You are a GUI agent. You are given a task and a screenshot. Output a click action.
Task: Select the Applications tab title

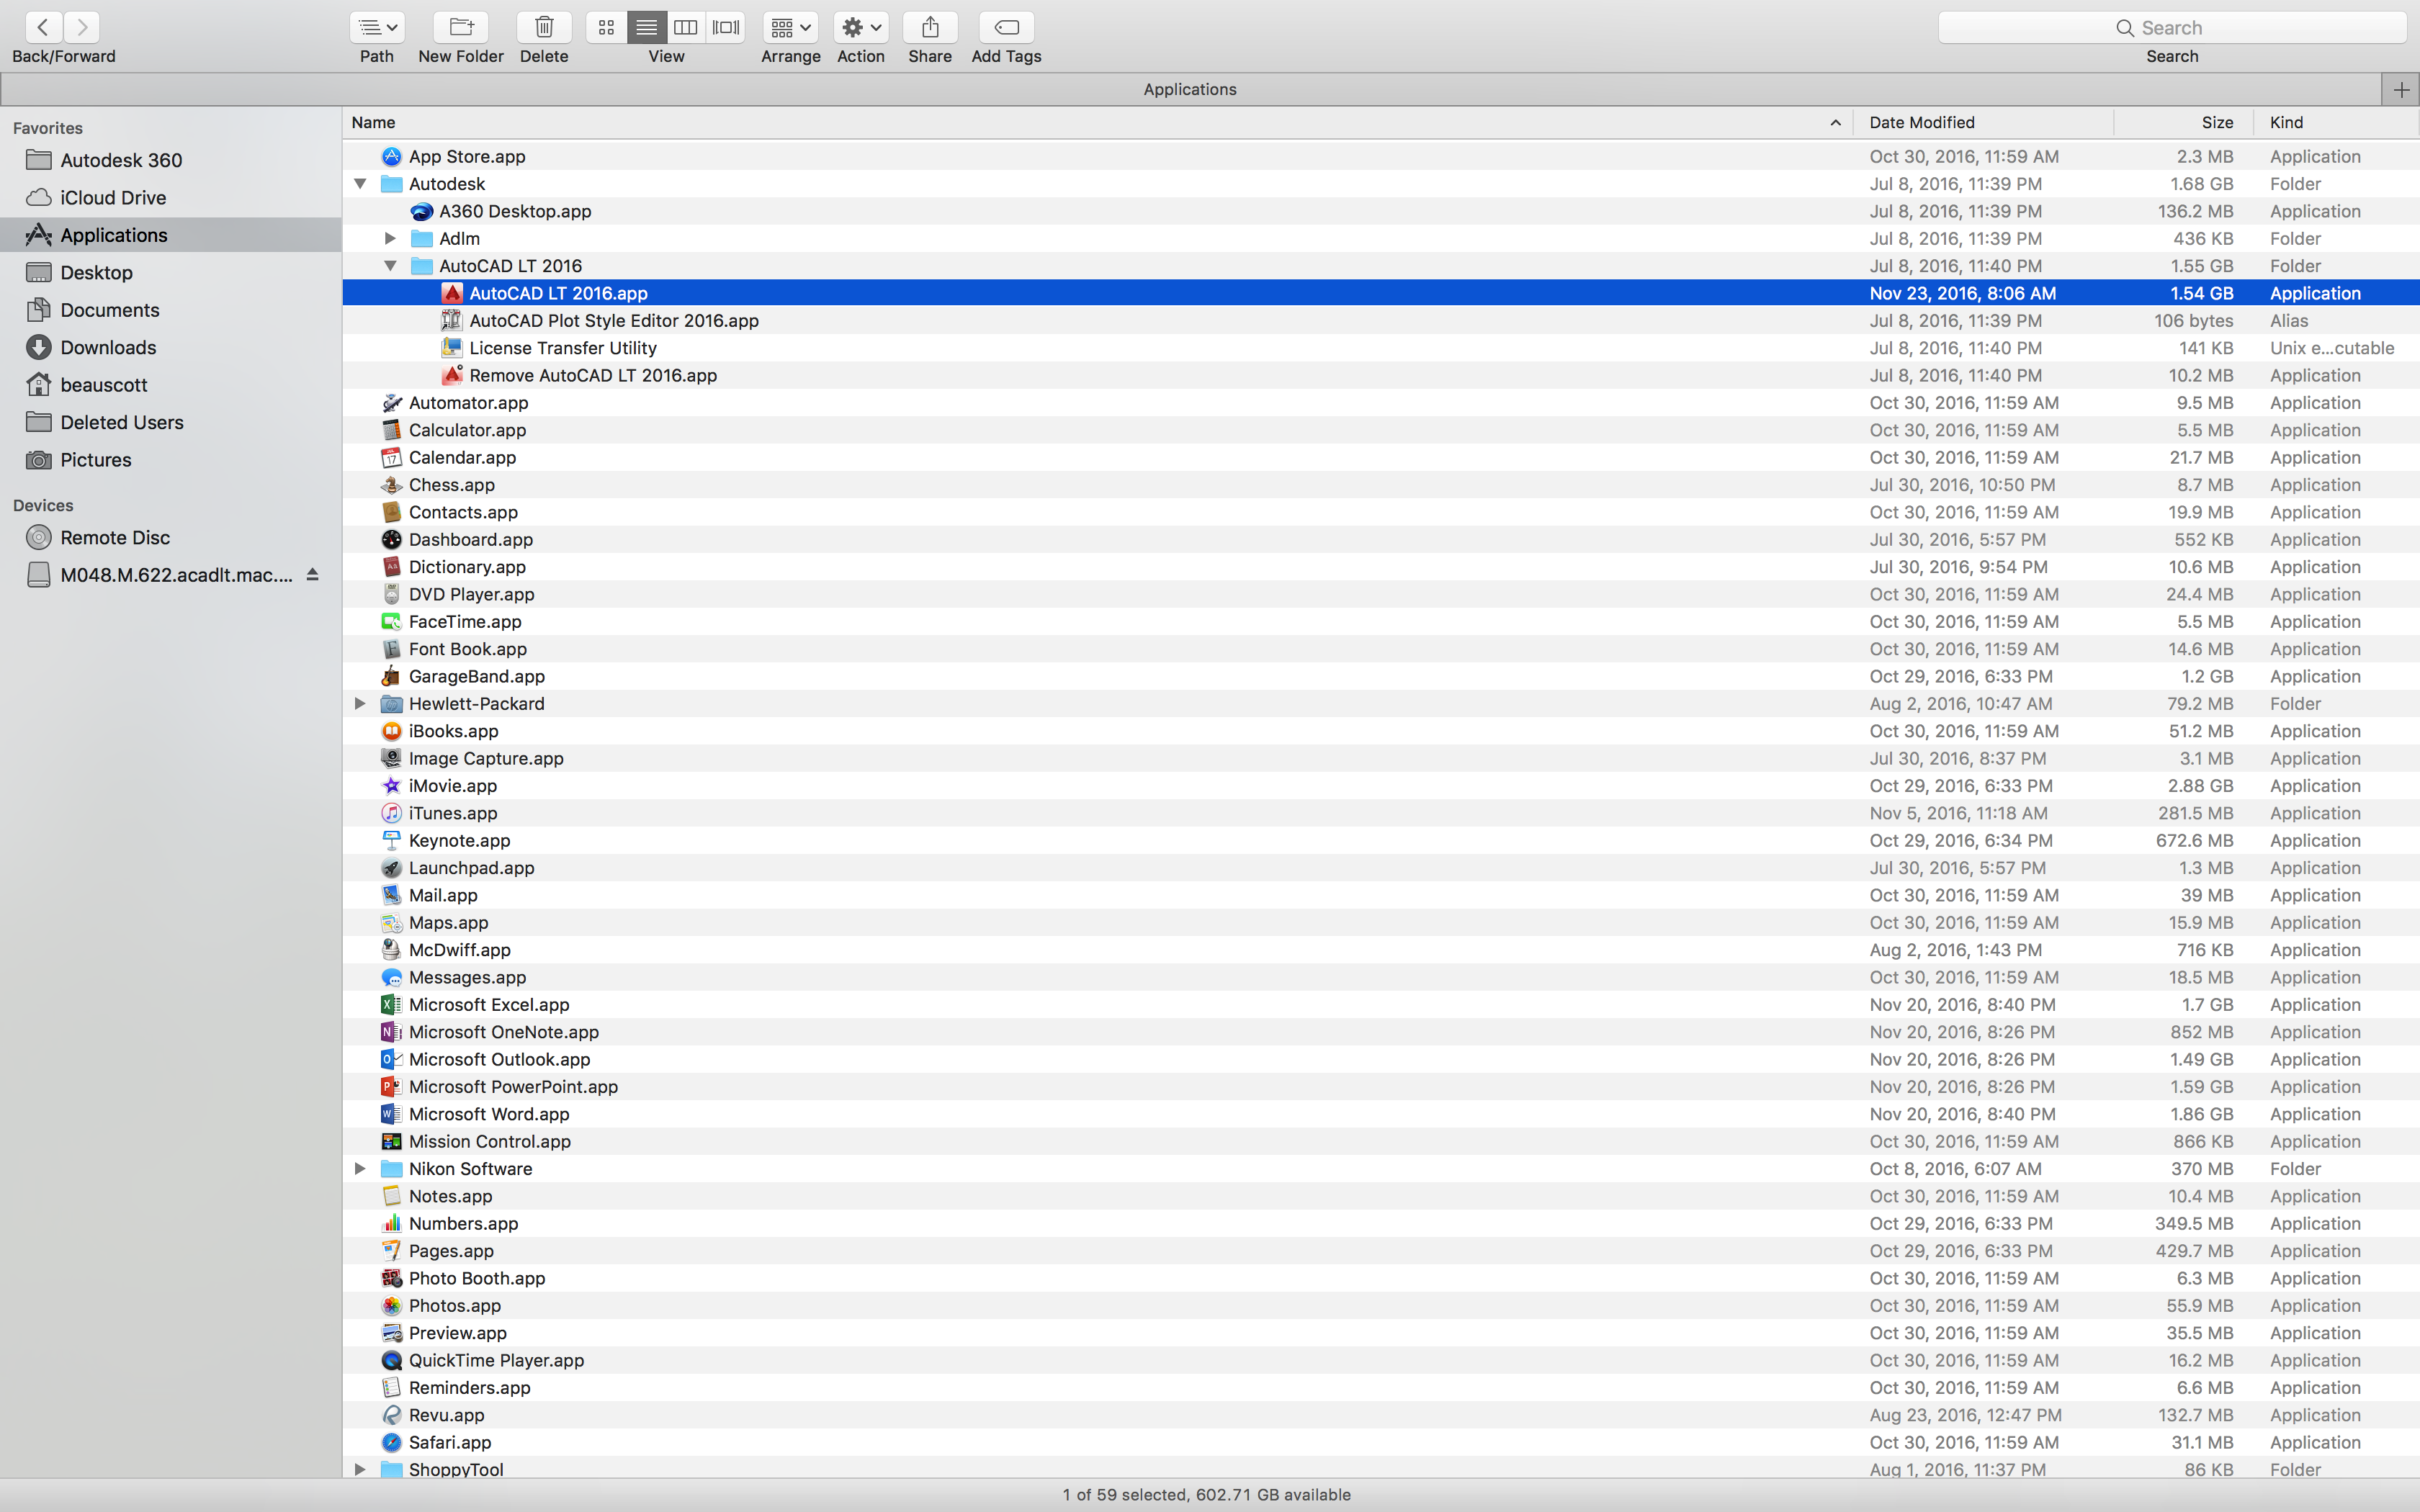pos(1190,89)
